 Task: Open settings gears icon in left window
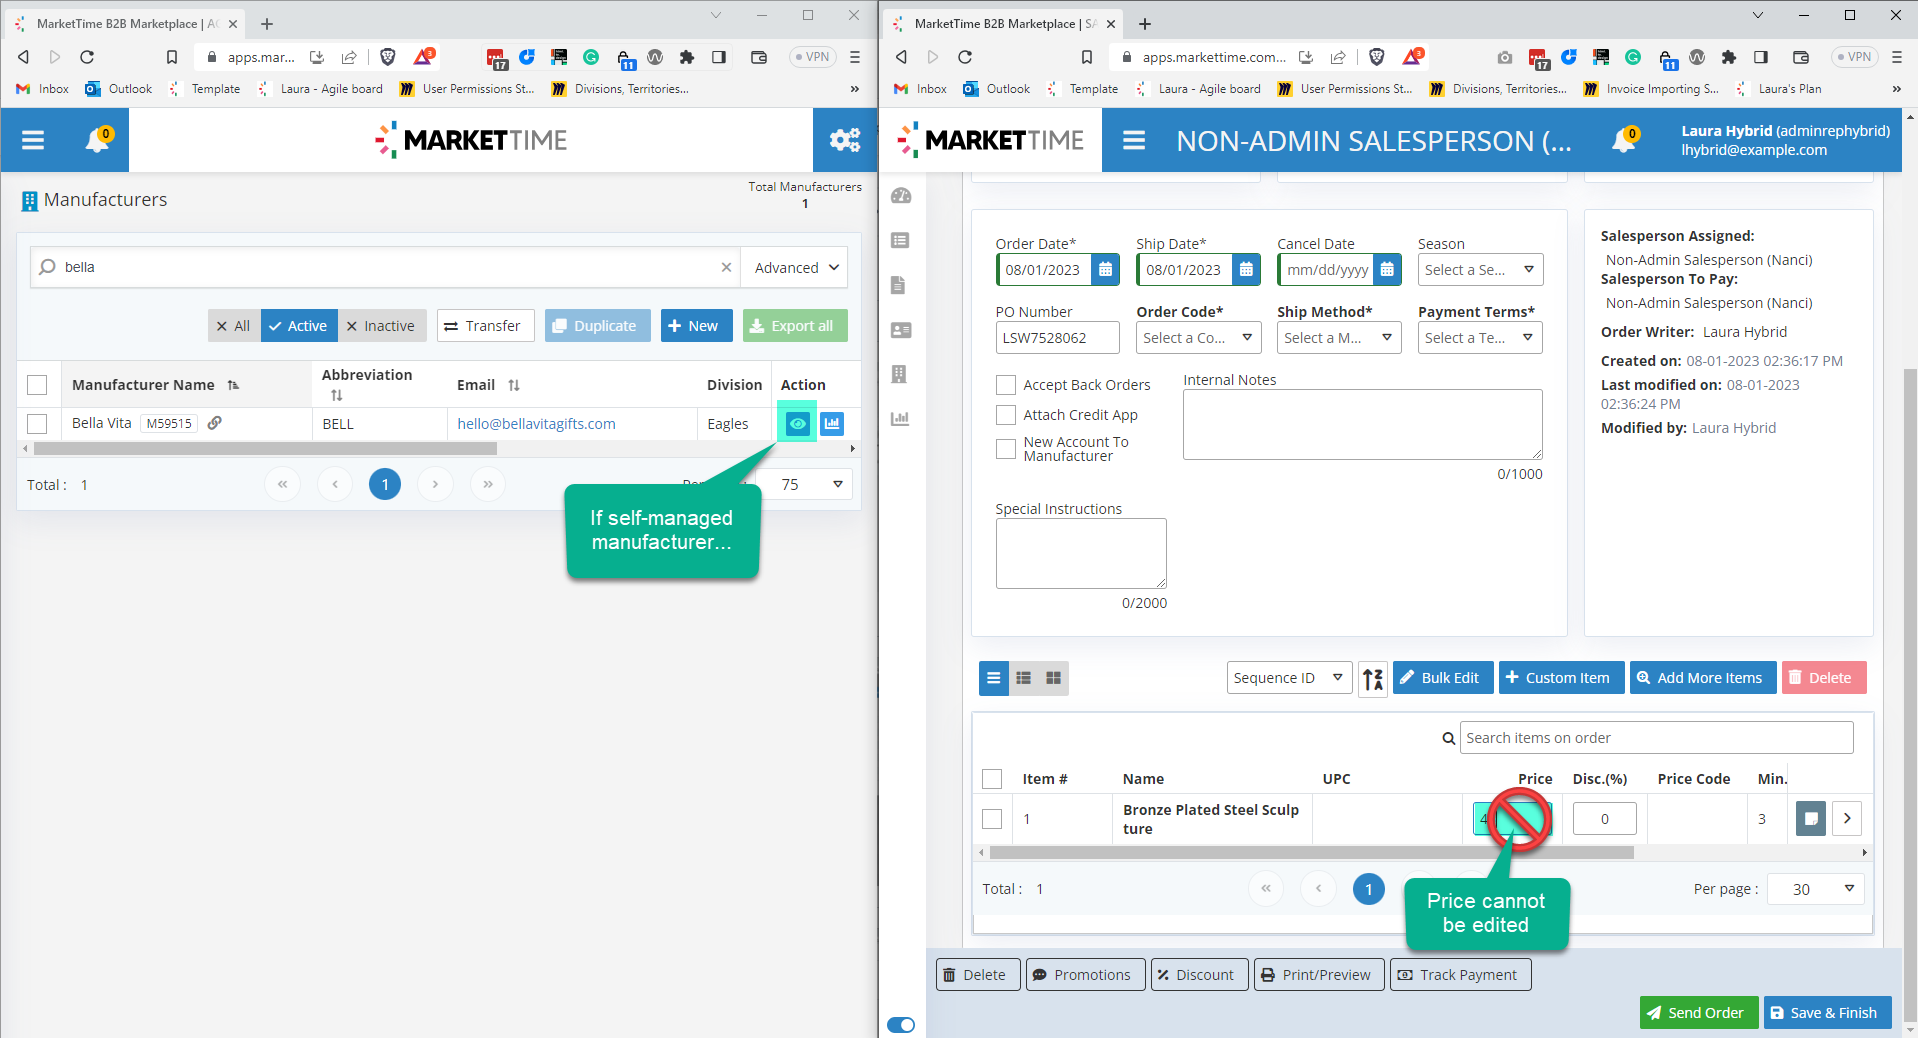point(845,140)
